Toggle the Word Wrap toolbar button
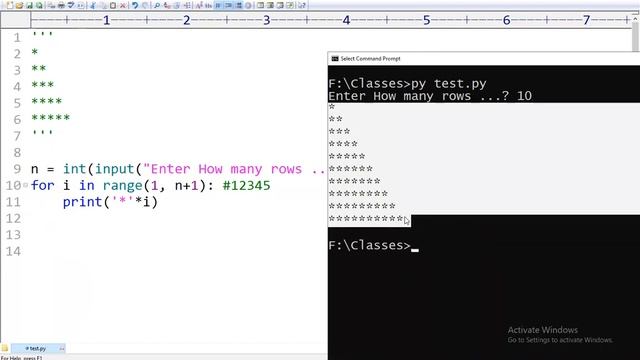 218,5
